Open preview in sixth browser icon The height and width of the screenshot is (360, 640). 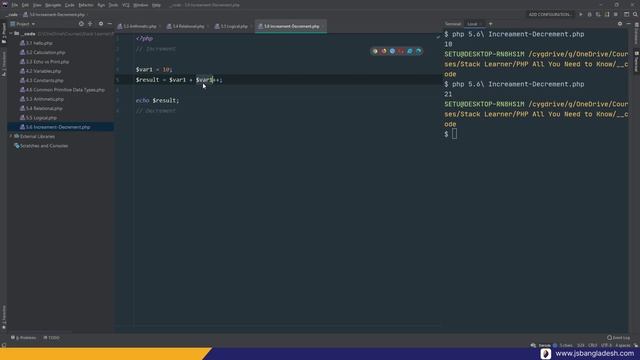click(418, 51)
